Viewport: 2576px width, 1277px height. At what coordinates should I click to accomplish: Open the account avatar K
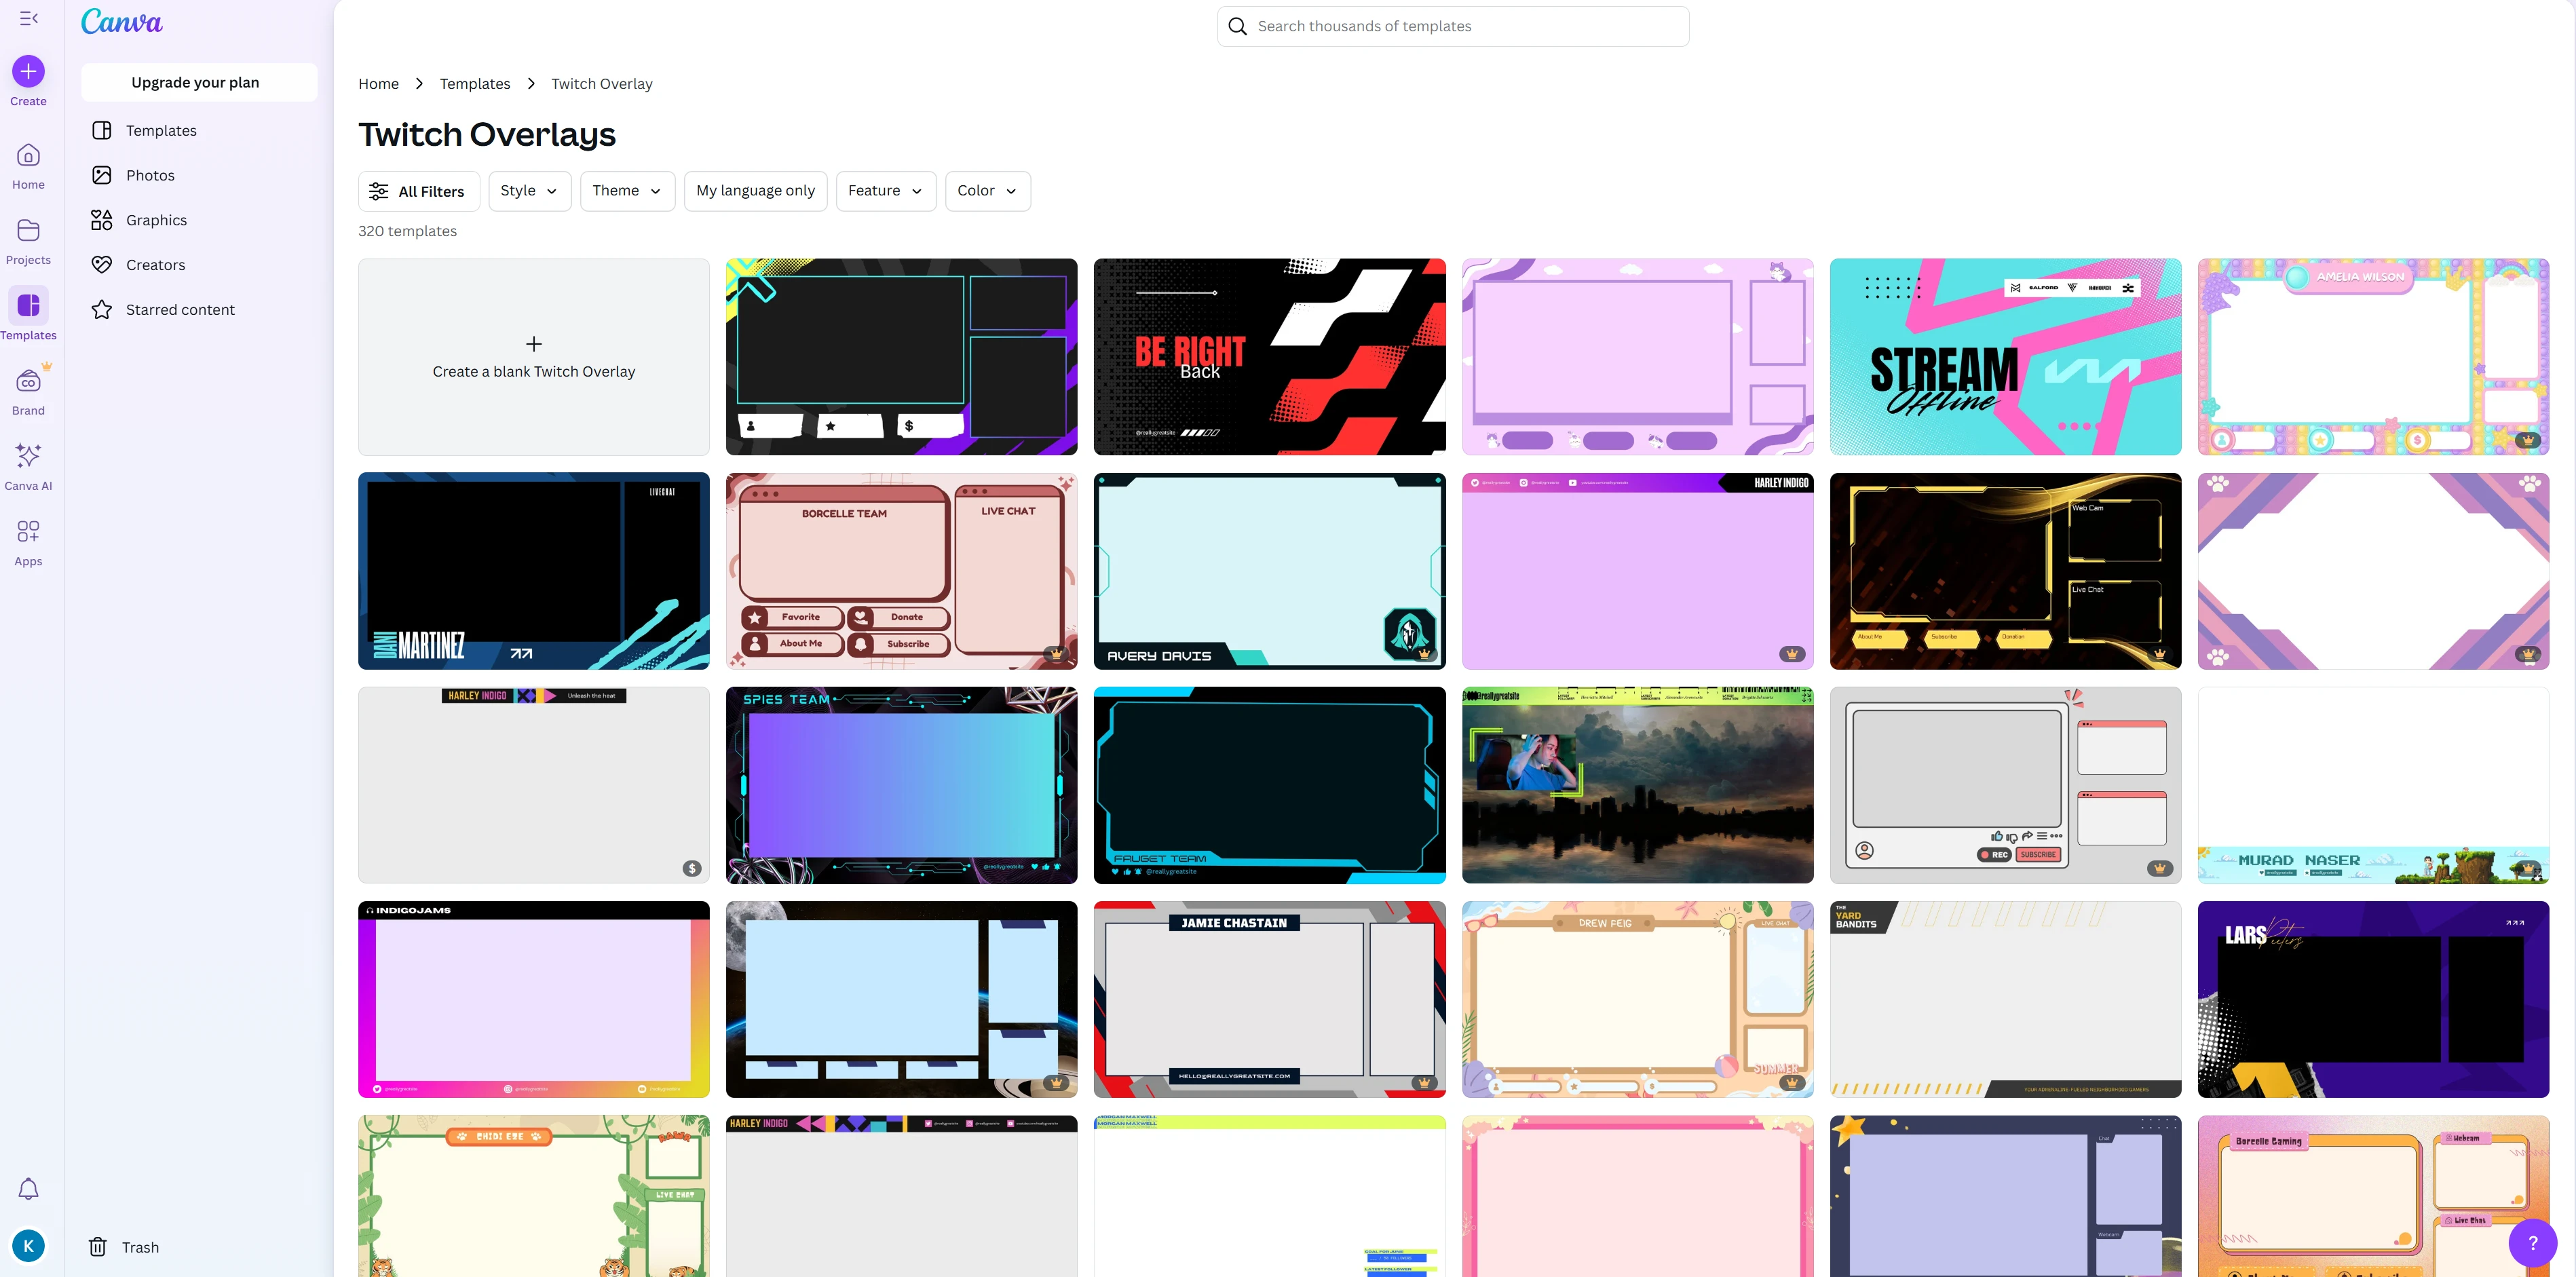28,1246
